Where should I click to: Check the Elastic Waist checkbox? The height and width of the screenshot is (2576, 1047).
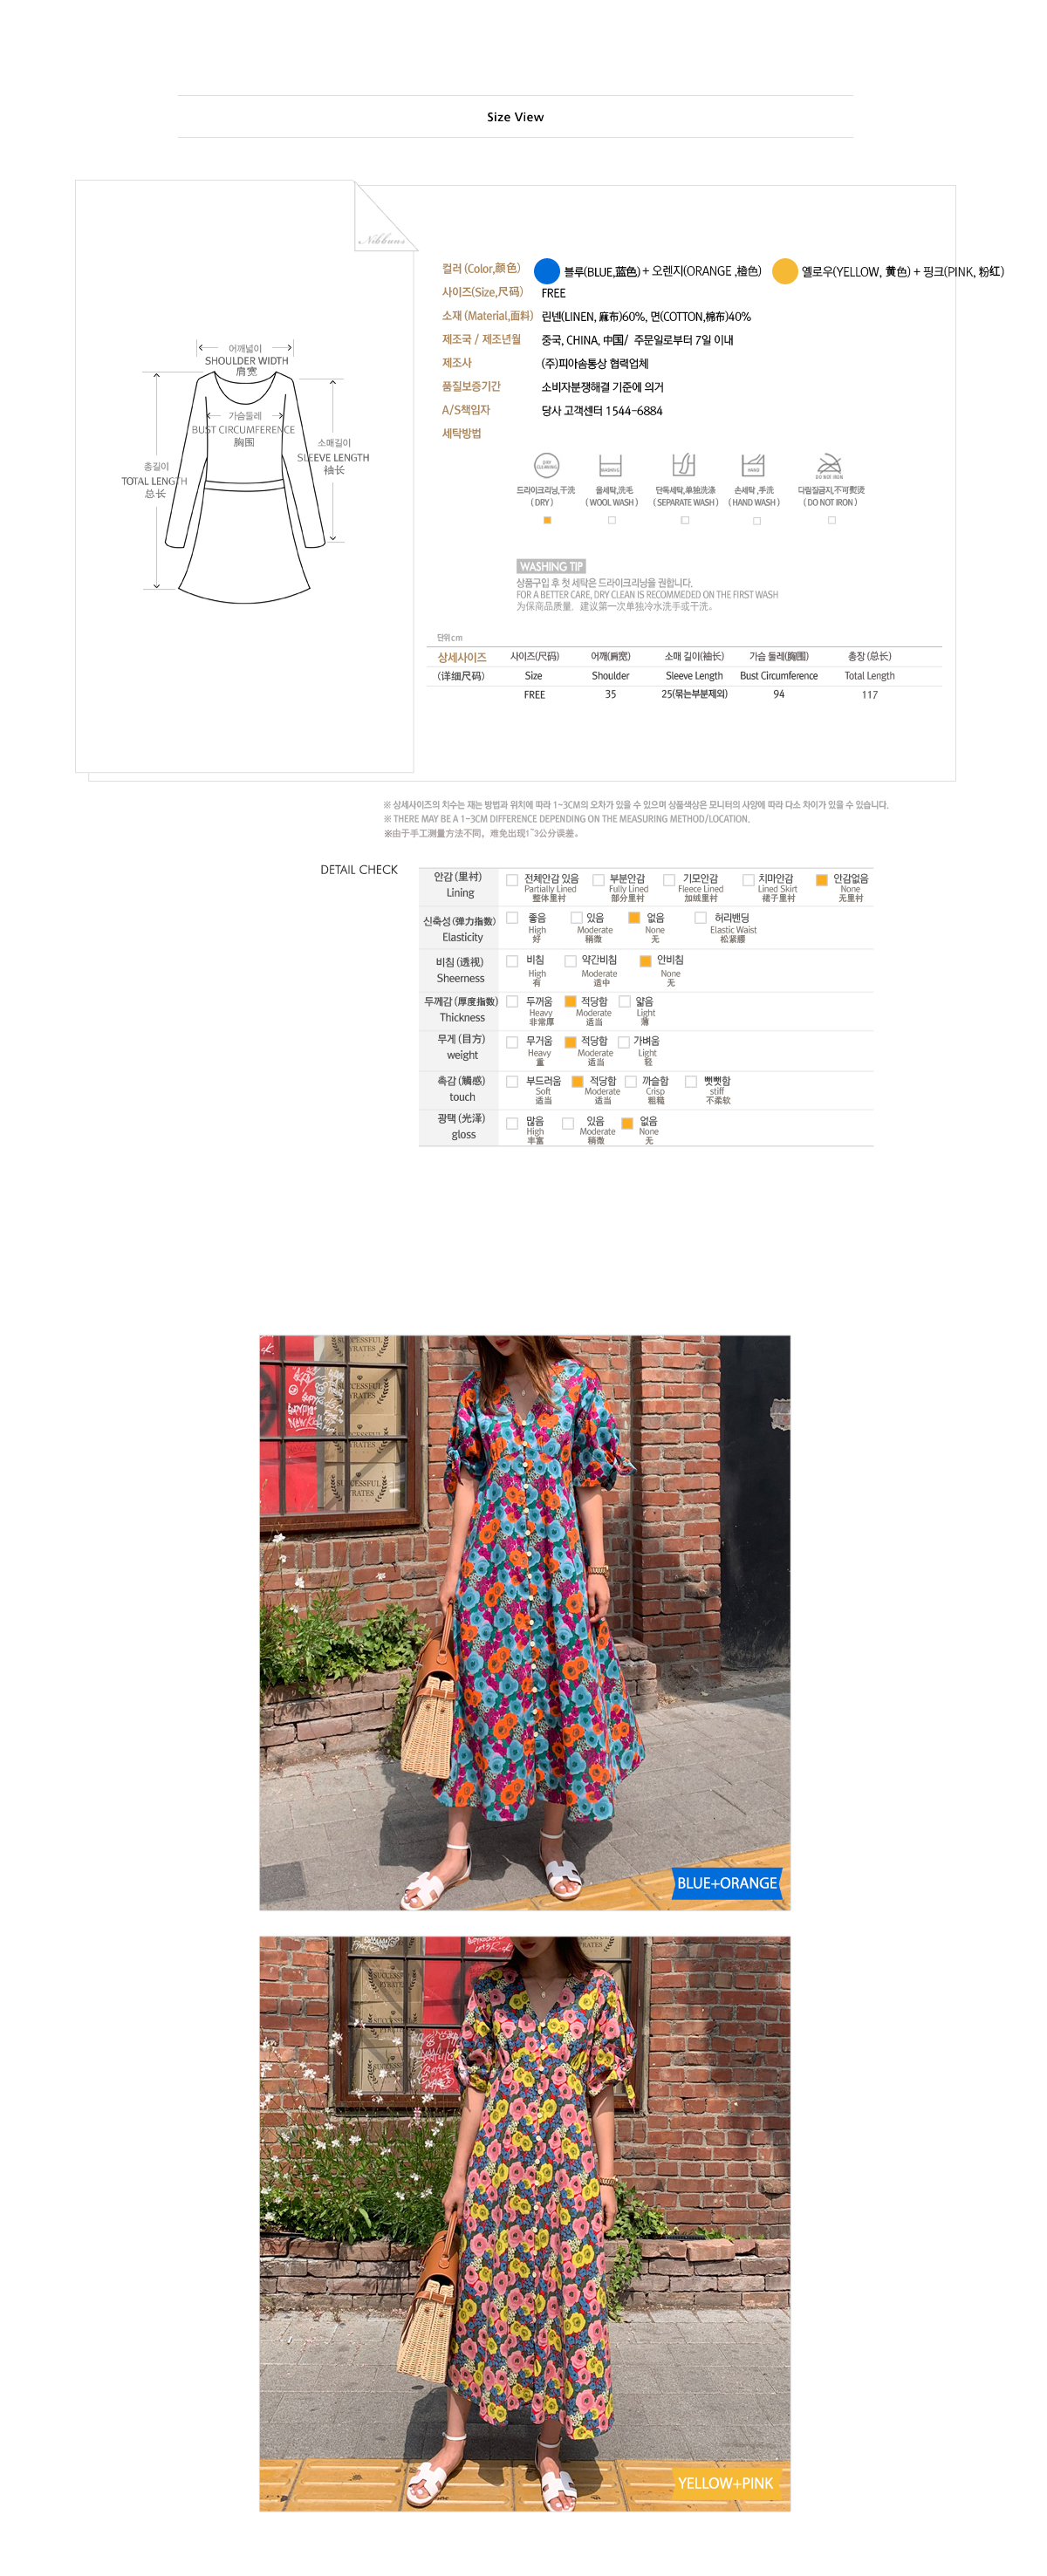coord(700,917)
